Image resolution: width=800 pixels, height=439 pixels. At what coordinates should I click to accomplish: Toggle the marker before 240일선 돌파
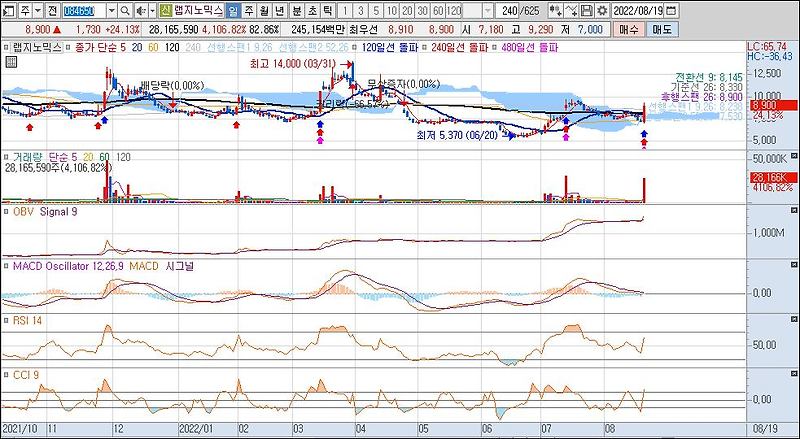tap(426, 47)
